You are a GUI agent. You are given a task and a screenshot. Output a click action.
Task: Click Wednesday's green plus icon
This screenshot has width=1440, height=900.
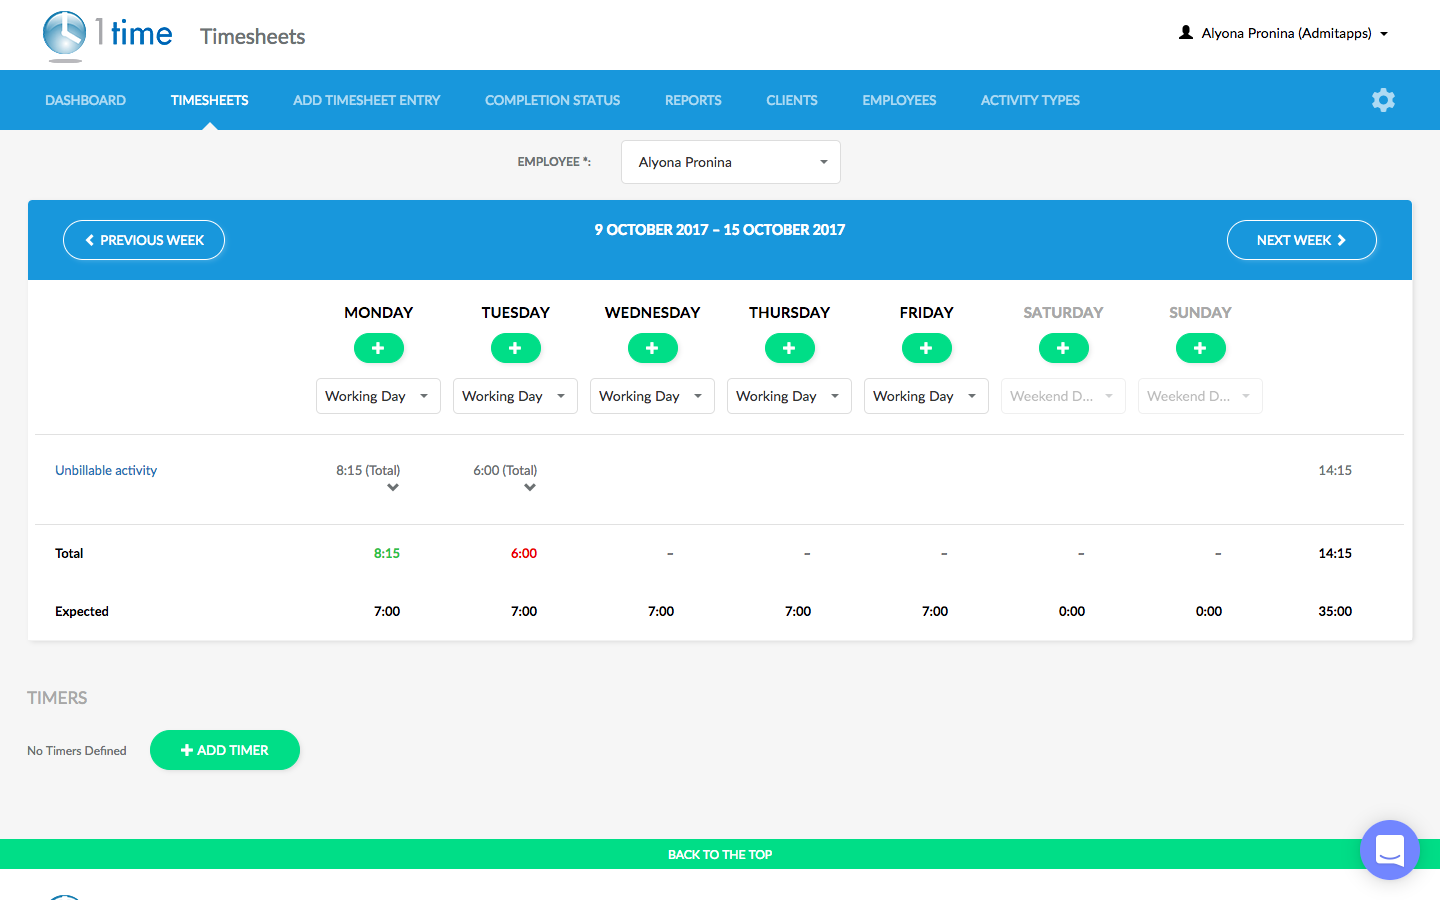point(652,348)
